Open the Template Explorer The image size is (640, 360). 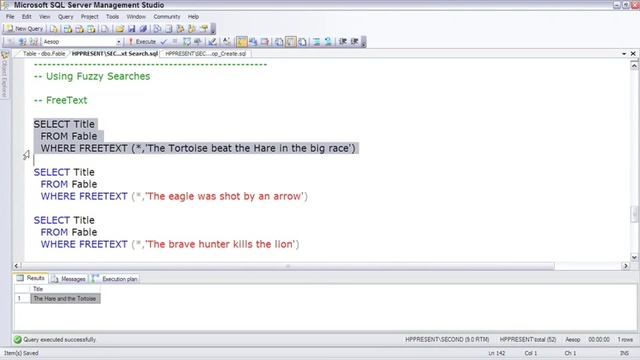point(191,29)
